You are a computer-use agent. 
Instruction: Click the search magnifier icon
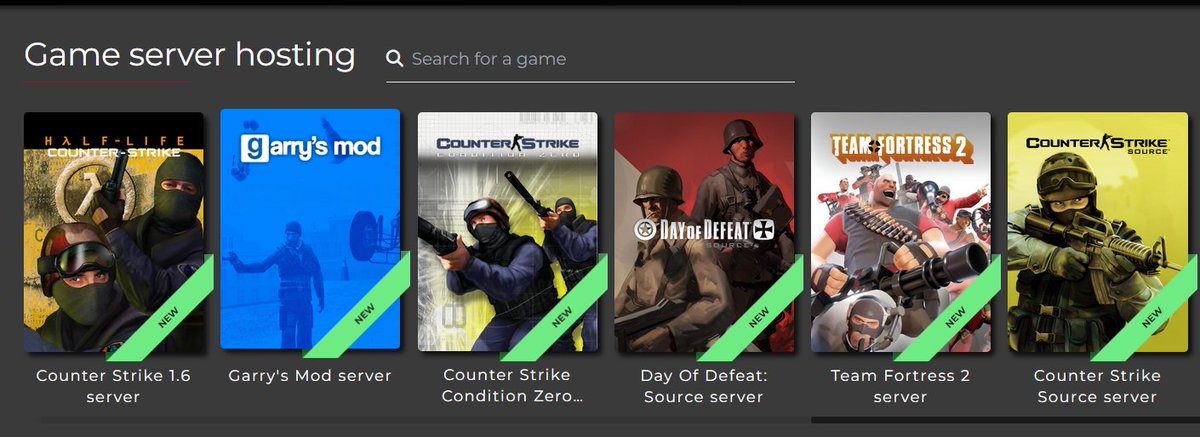coord(395,59)
